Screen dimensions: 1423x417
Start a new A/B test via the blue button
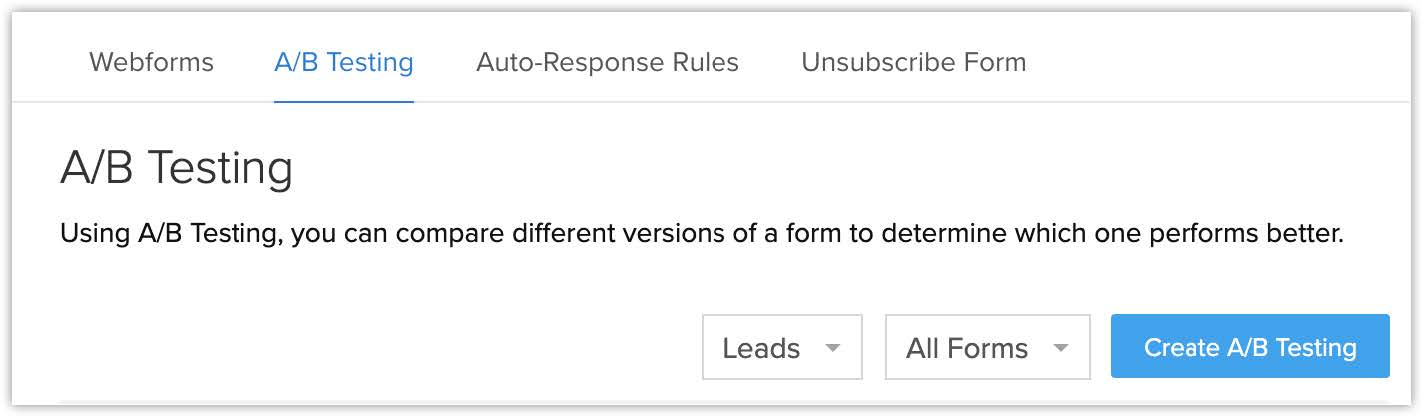point(1249,347)
